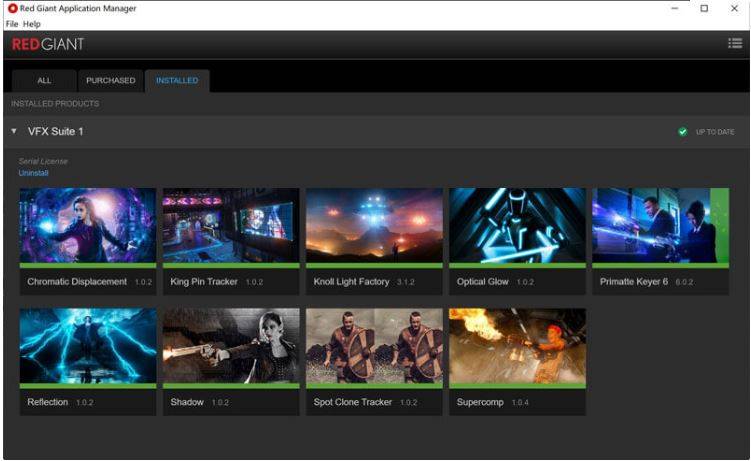The image size is (751, 461).
Task: Click the UP TO DATE status text
Action: click(x=715, y=132)
